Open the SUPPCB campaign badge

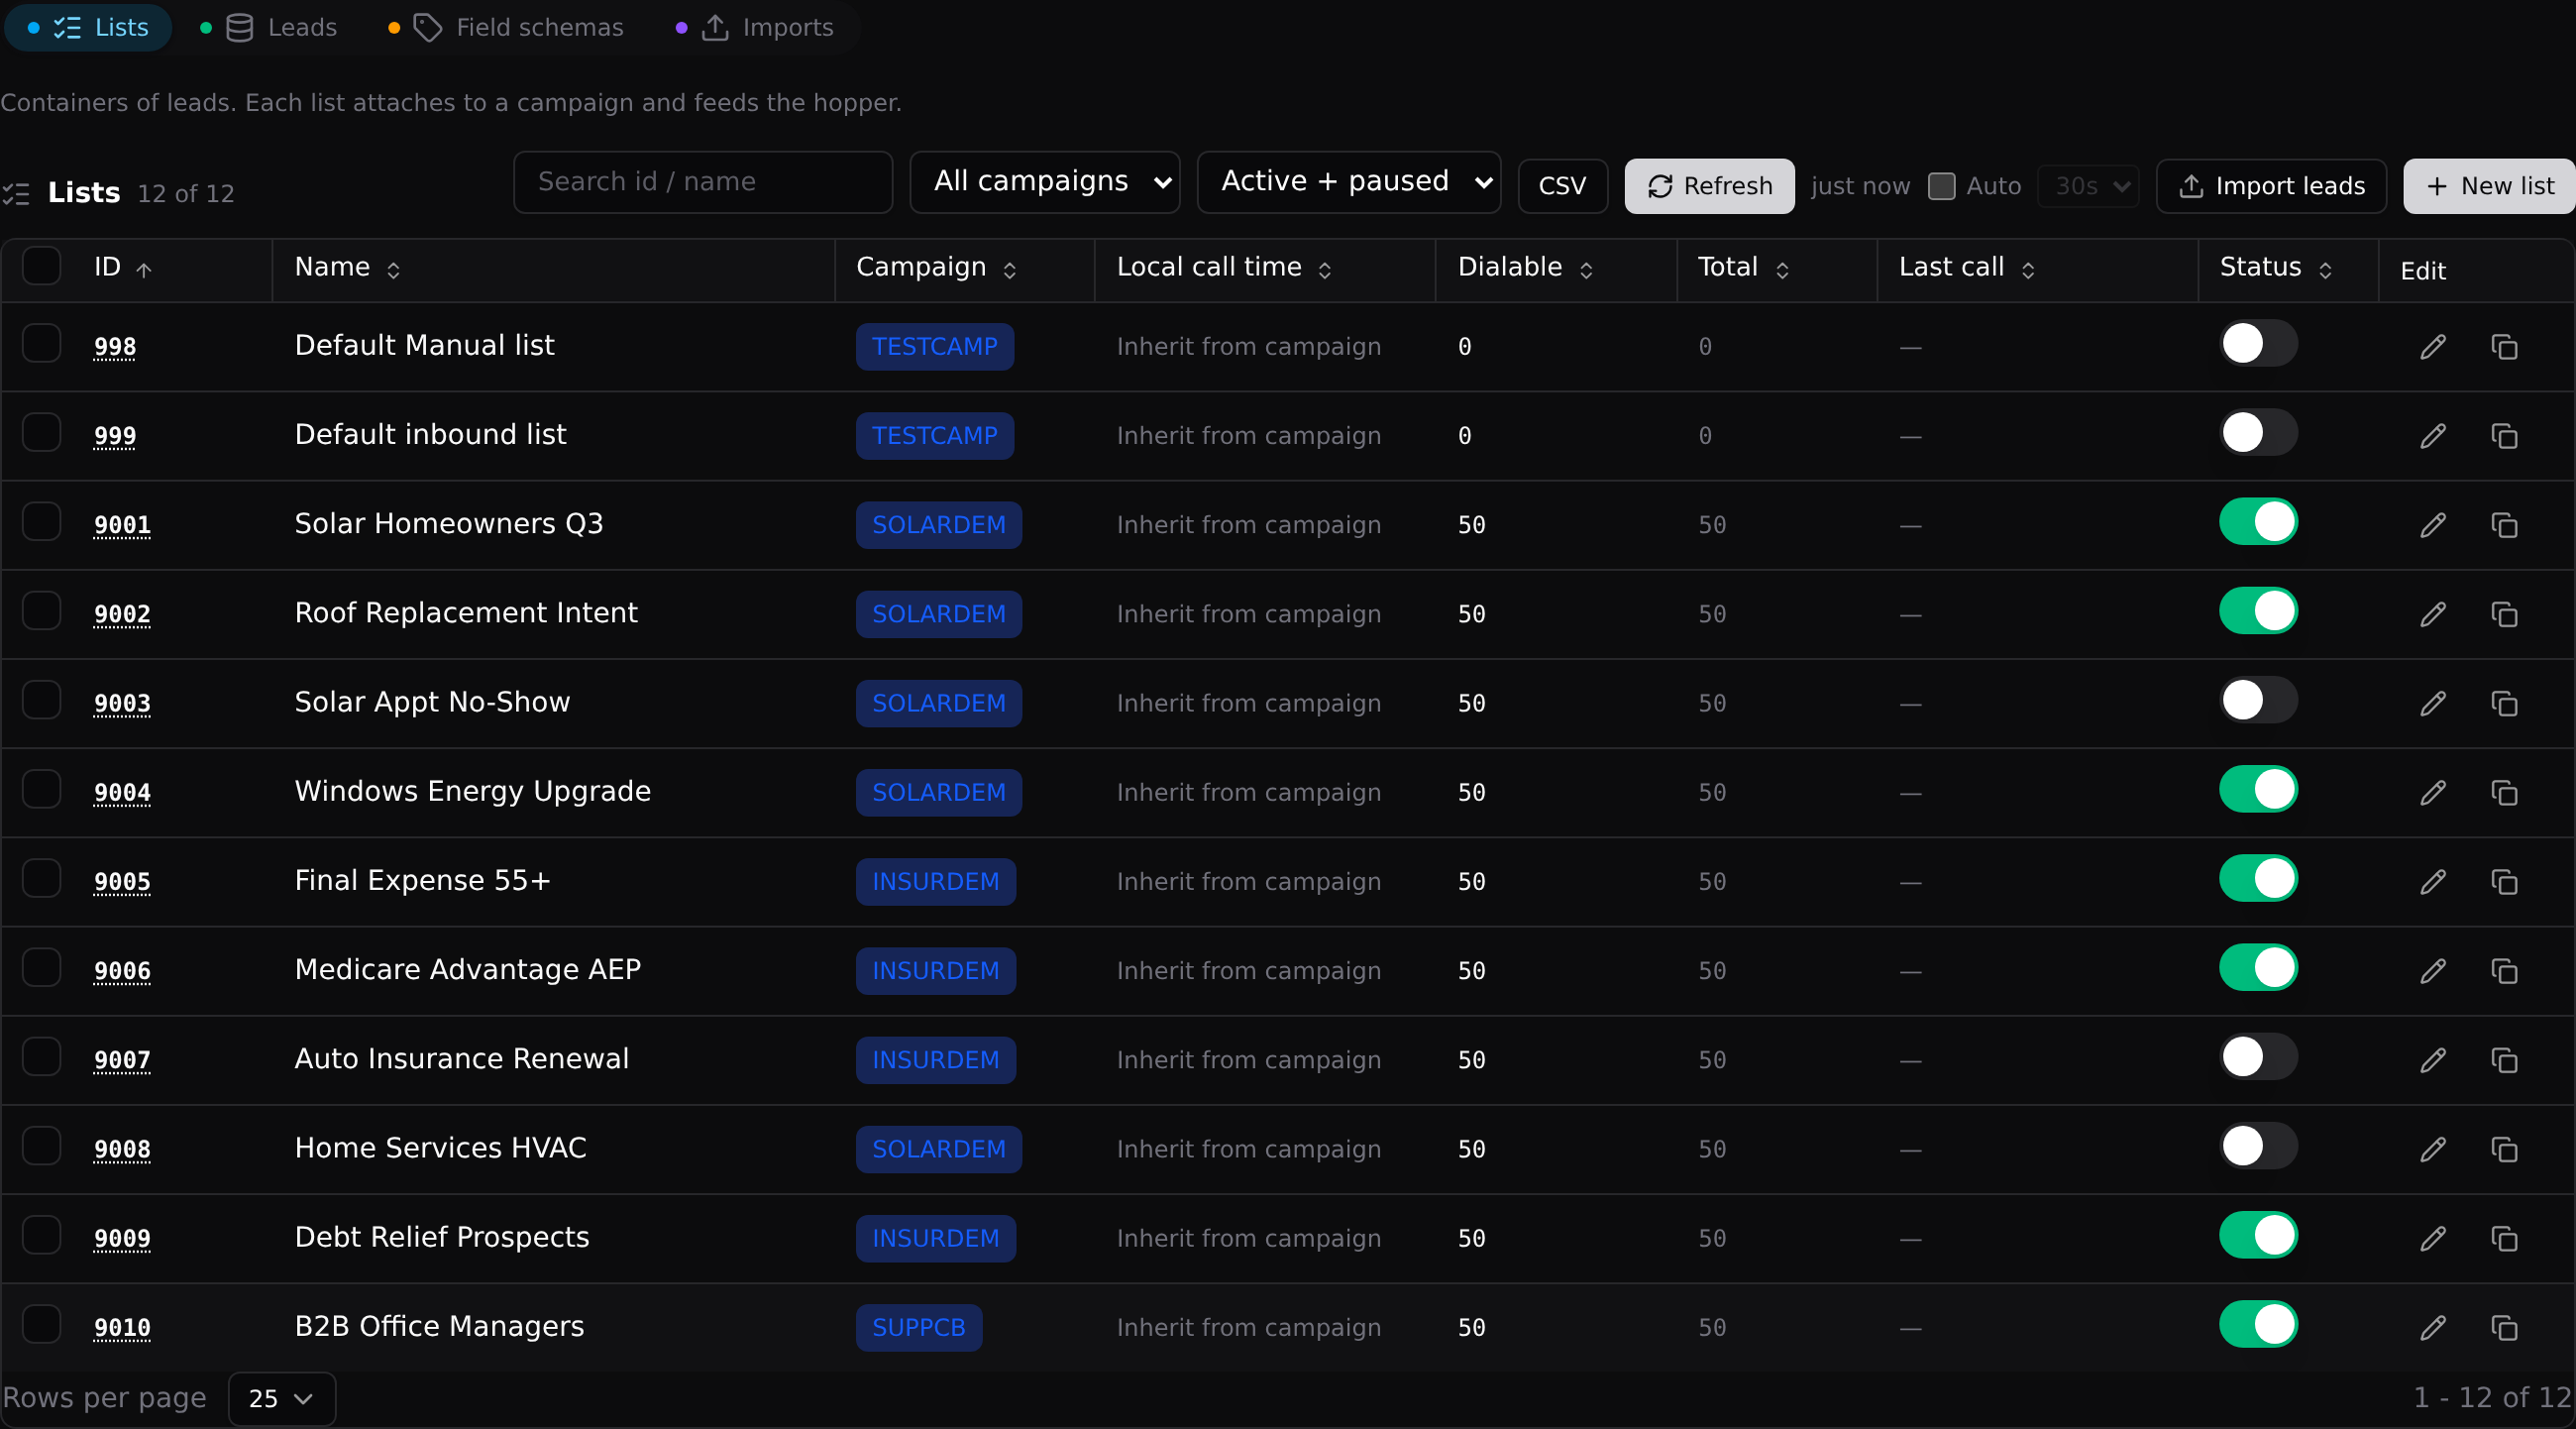918,1328
